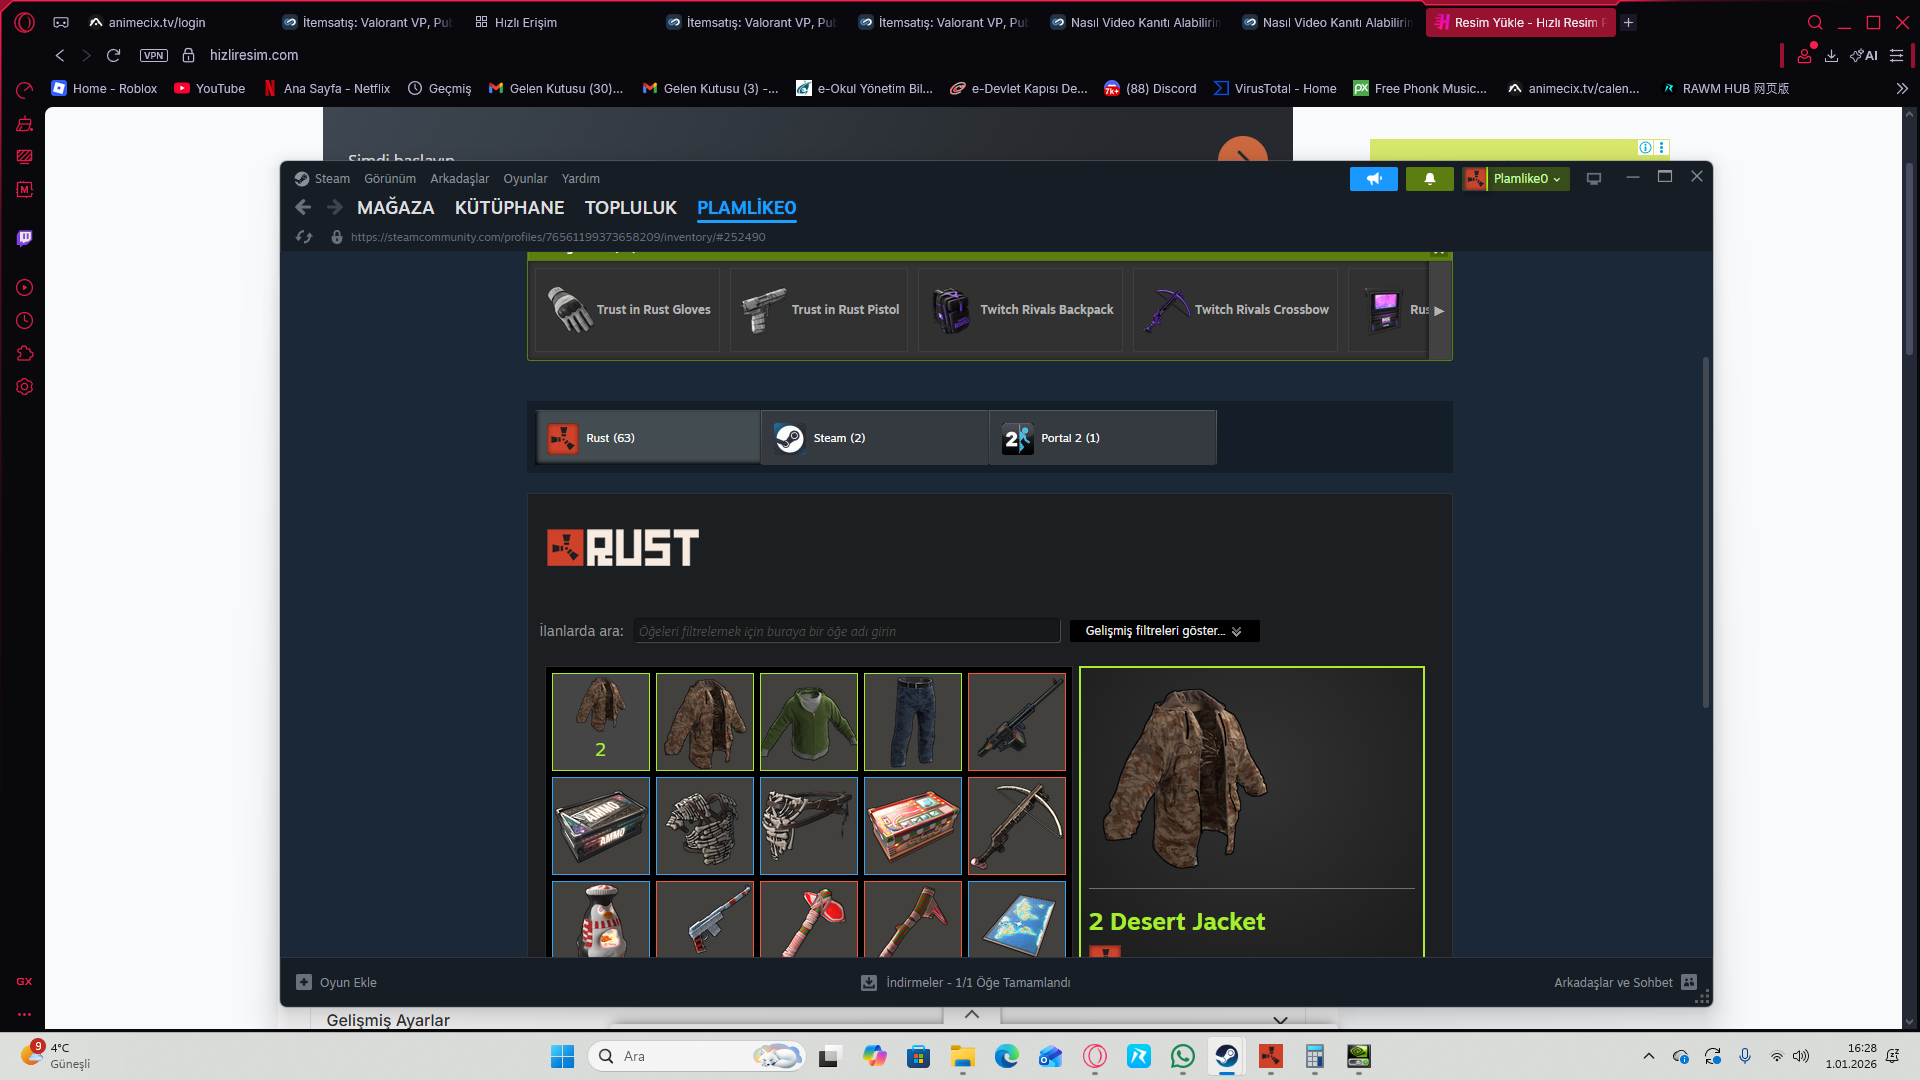Show hidden system tray icons

click(x=1649, y=1056)
